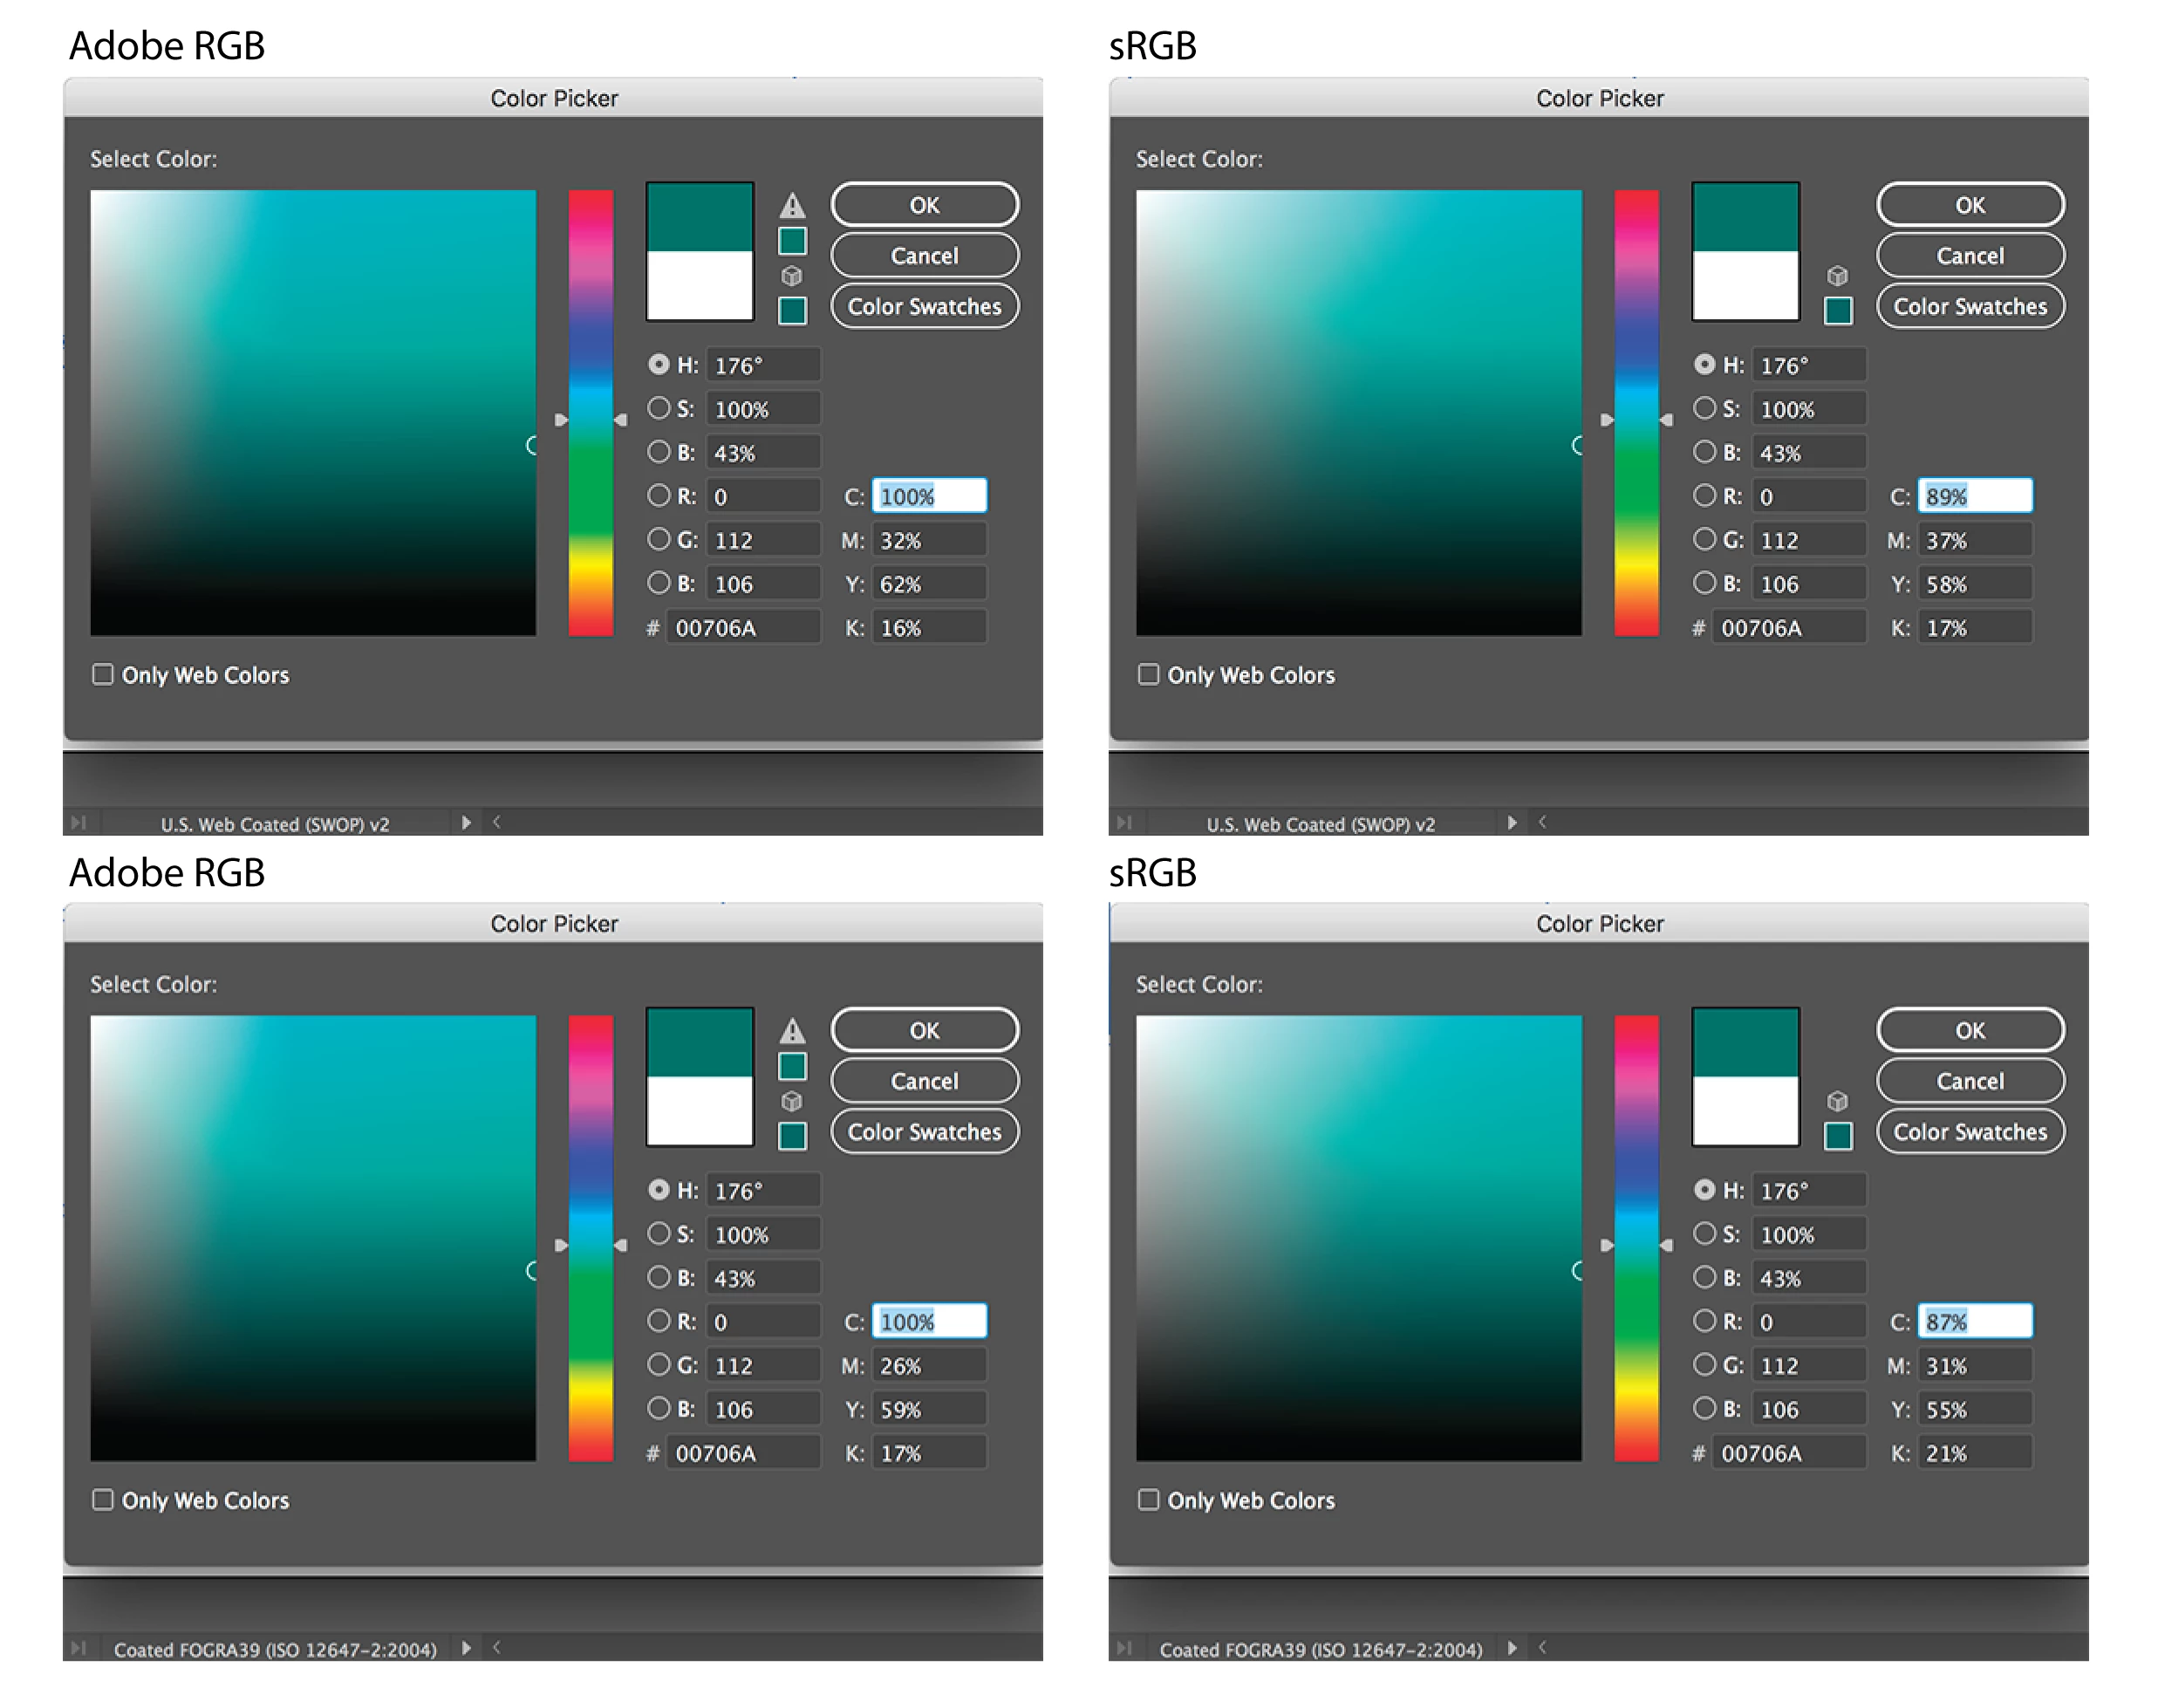Click Color Swatches in the C 87% dialog
Screen dimensions: 2158x1708
pos(1969,1131)
